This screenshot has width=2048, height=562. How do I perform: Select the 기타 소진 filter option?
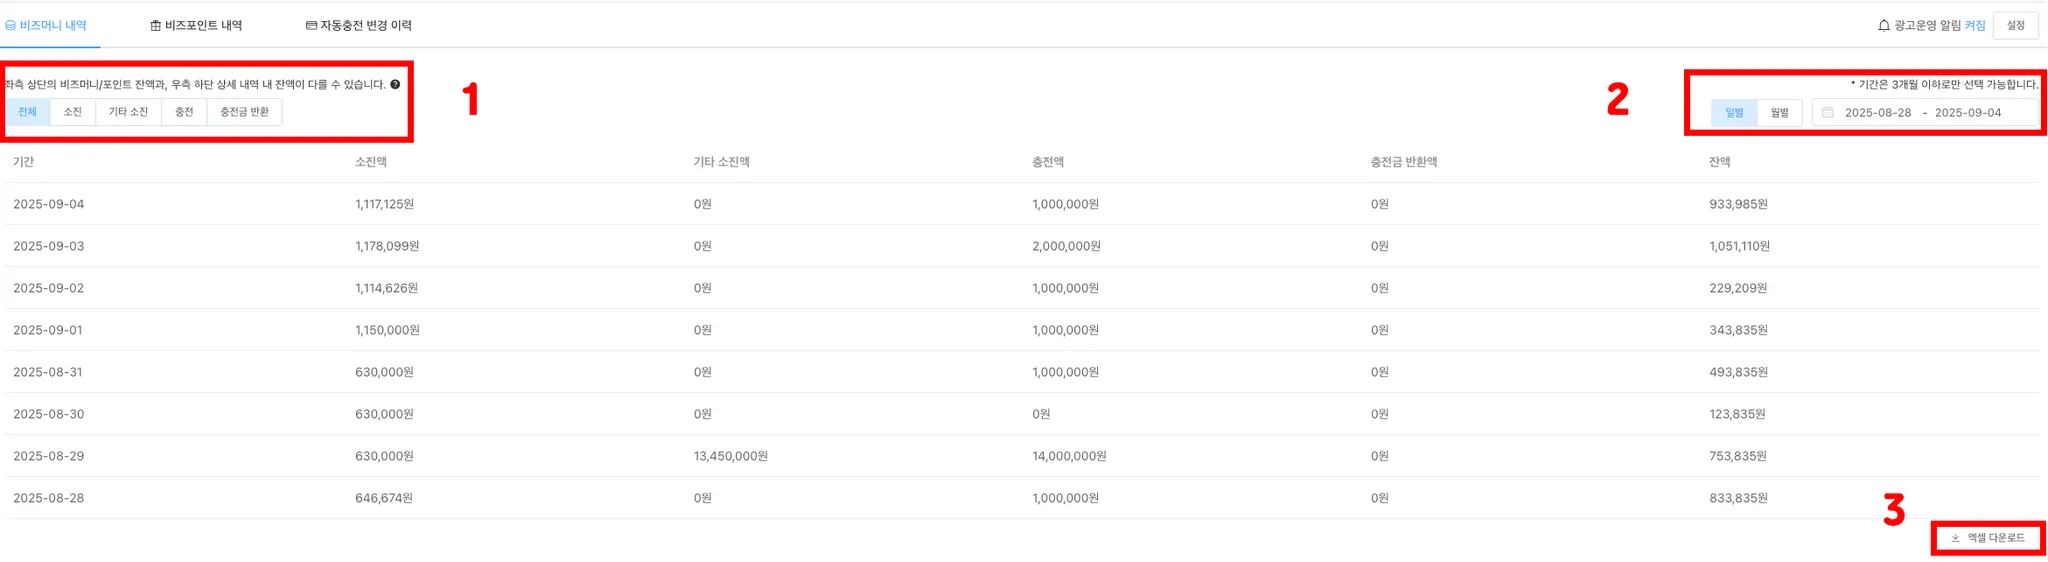pos(128,112)
